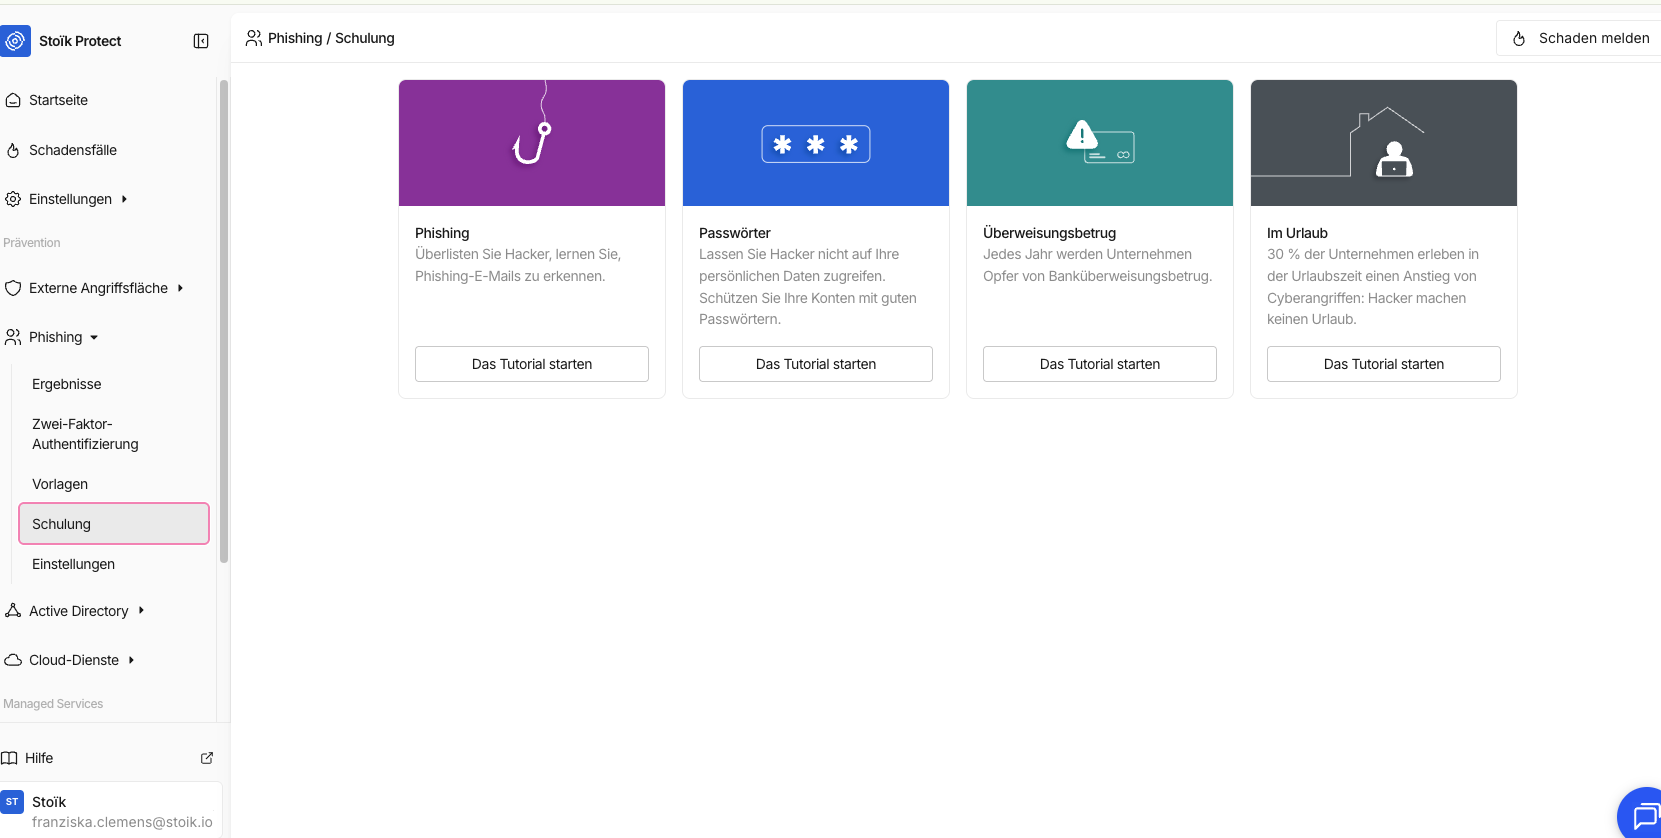Click the Hilfe book icon
1661x838 pixels.
click(9, 758)
